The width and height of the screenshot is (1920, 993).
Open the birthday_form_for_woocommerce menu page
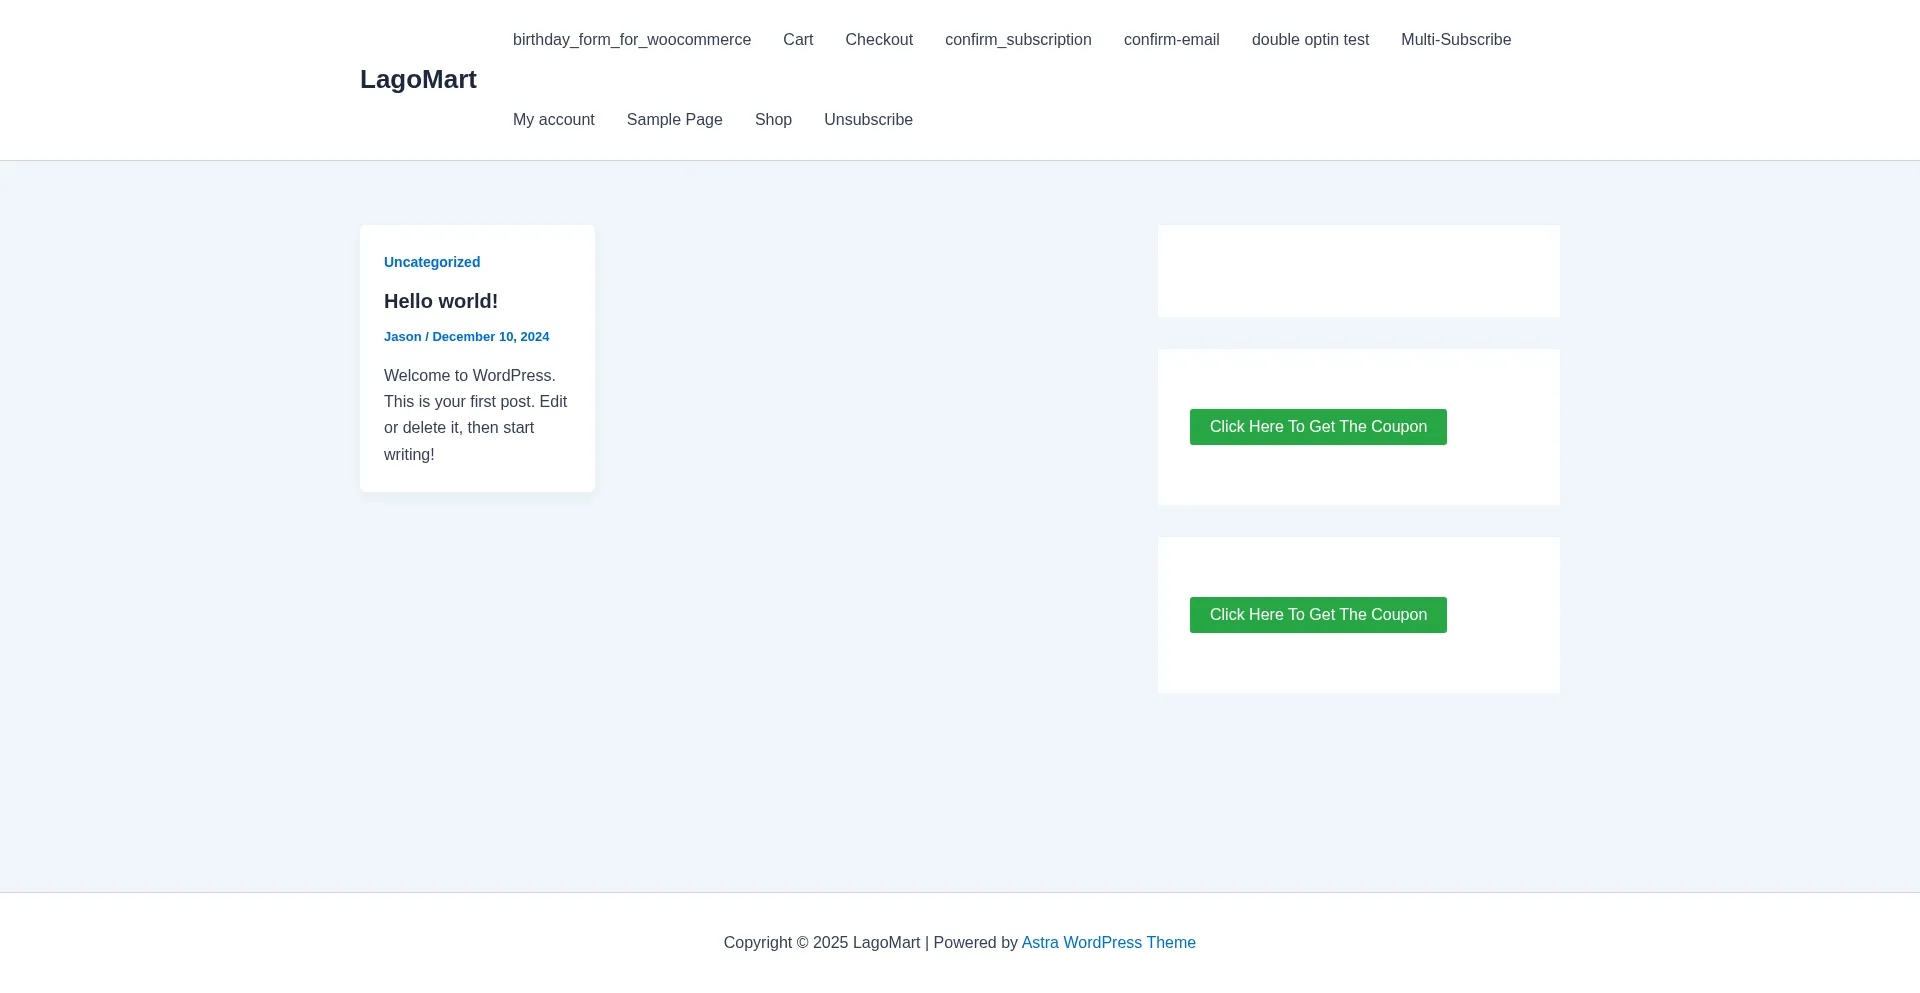pos(631,40)
